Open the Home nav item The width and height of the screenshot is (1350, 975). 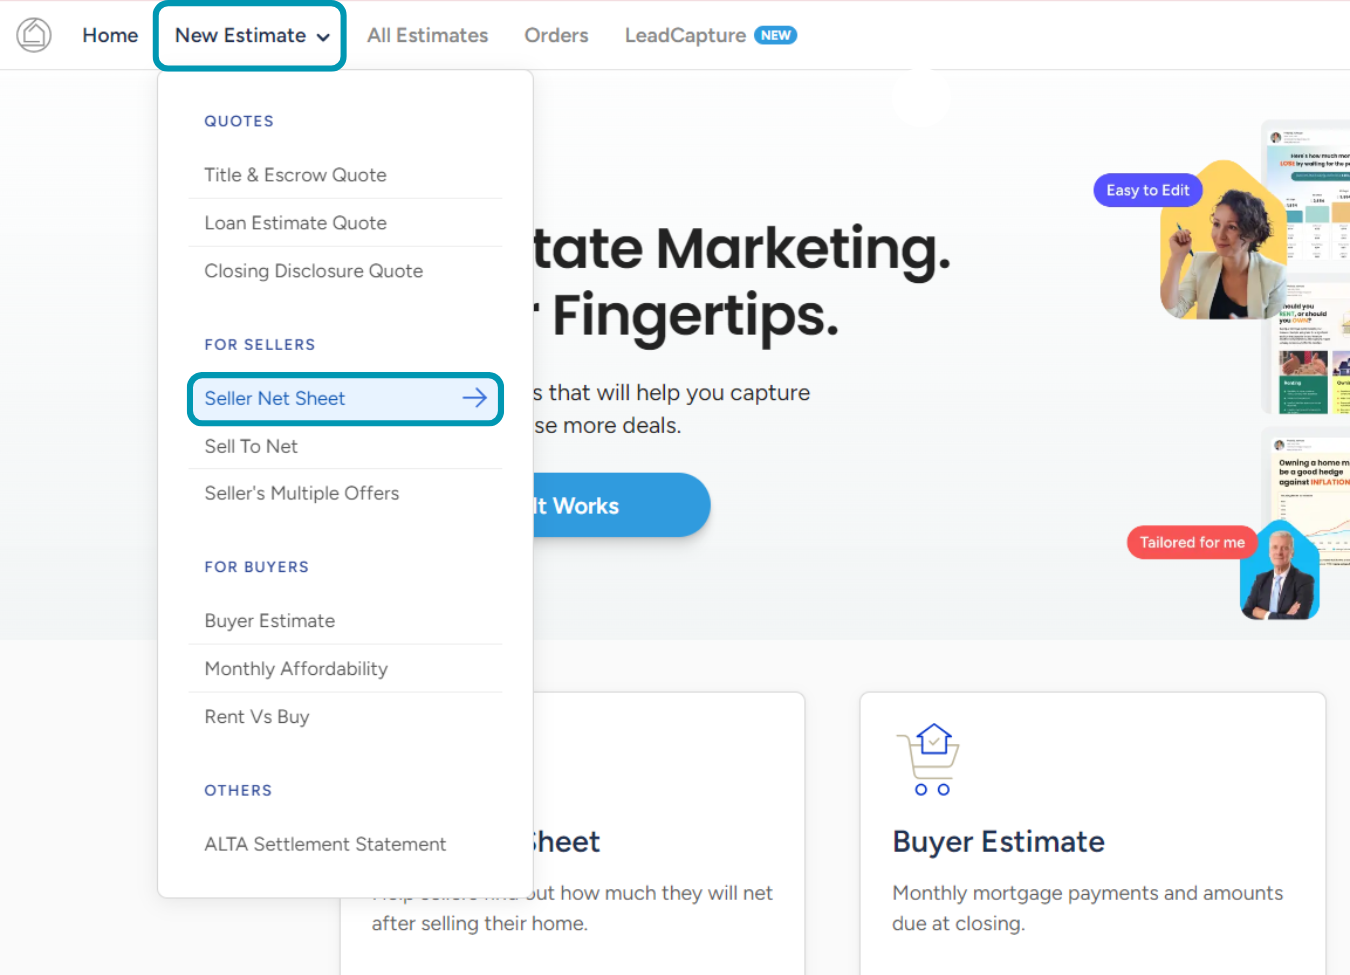pos(110,35)
